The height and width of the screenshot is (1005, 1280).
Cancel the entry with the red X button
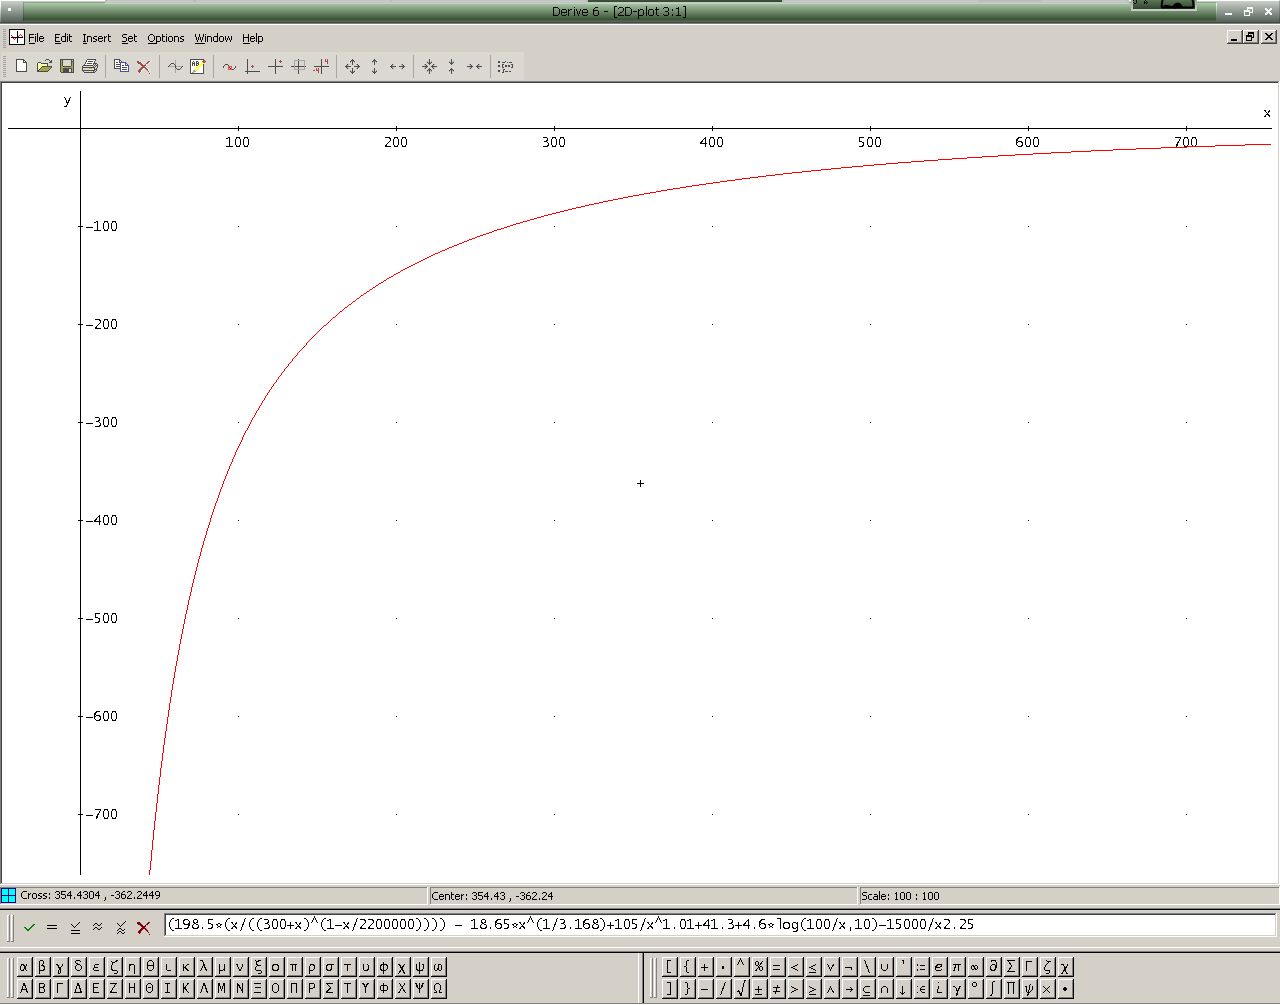point(143,927)
